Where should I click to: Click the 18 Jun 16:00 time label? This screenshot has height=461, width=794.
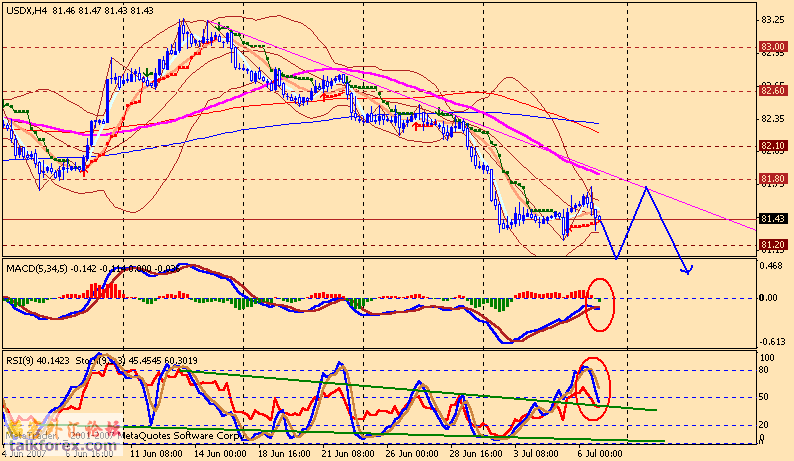point(284,453)
